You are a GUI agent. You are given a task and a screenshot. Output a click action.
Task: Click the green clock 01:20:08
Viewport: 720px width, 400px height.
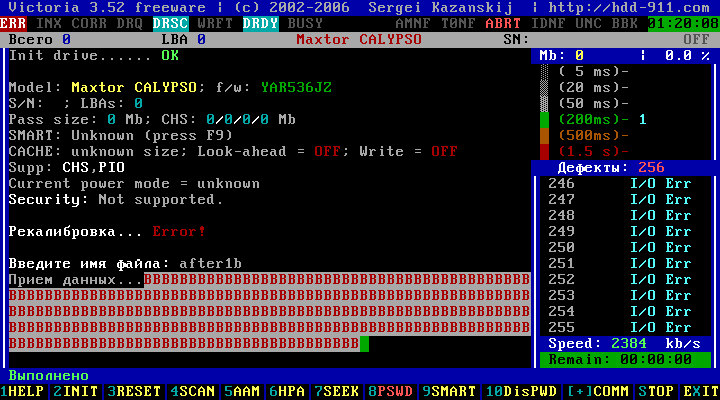[x=684, y=23]
